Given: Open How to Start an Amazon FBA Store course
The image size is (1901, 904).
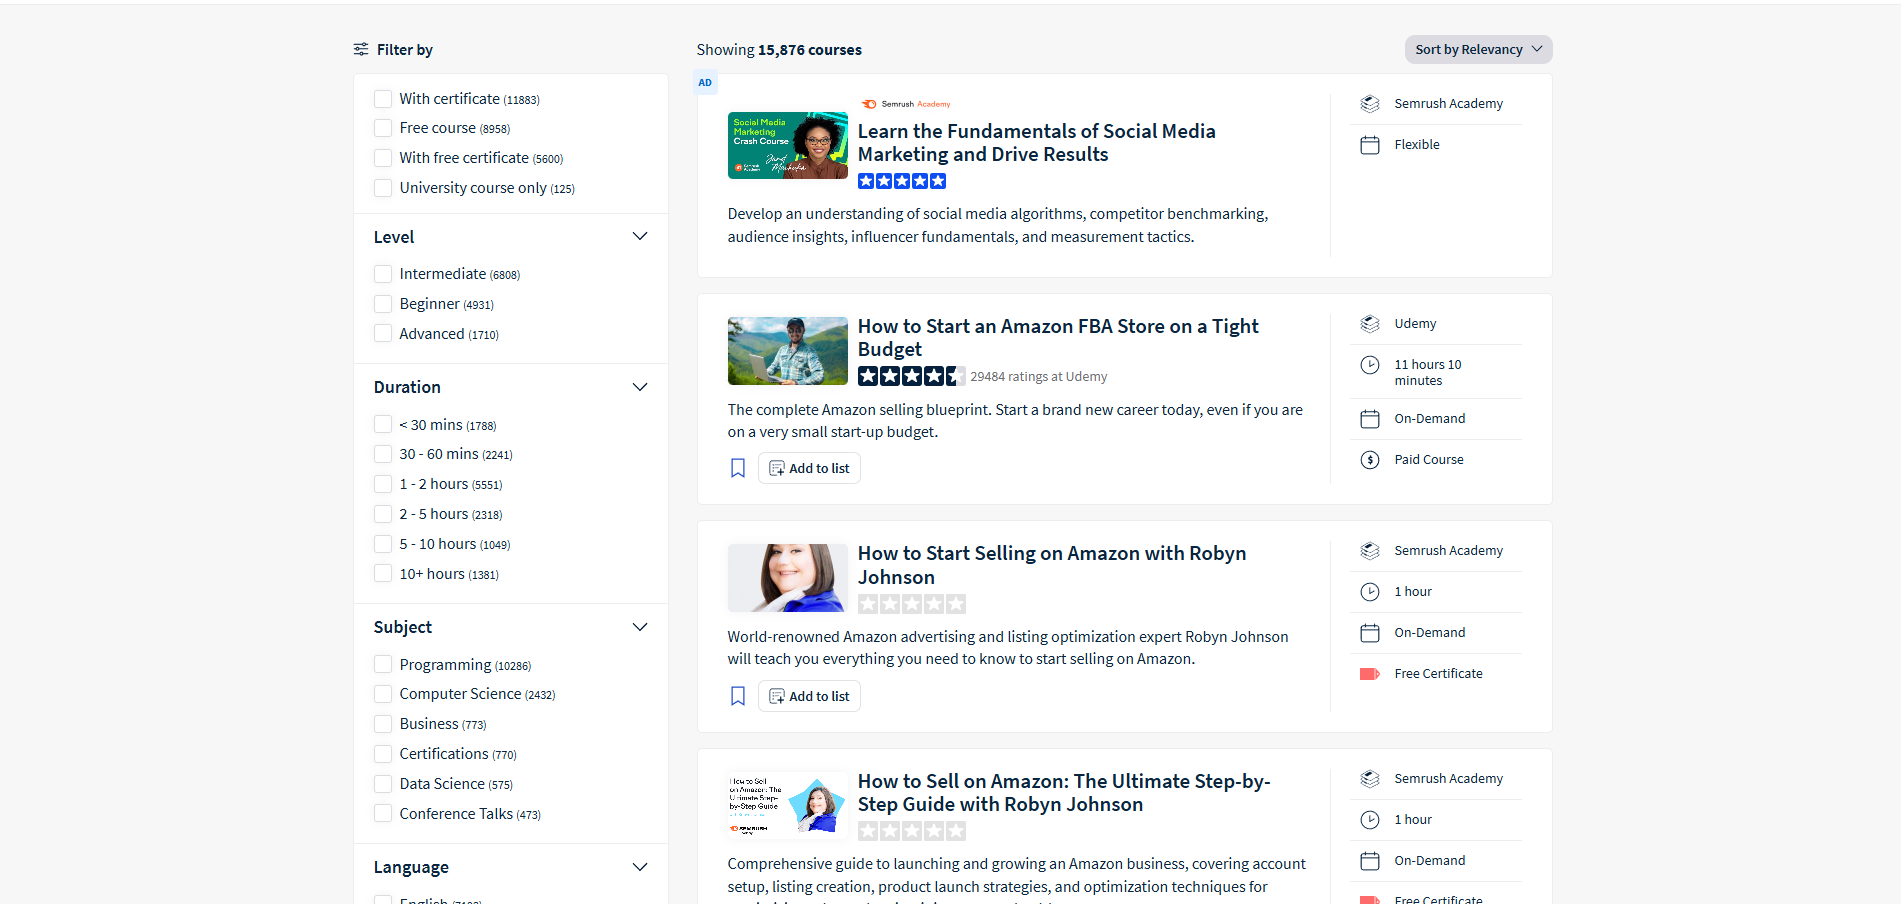Looking at the screenshot, I should [x=1058, y=338].
